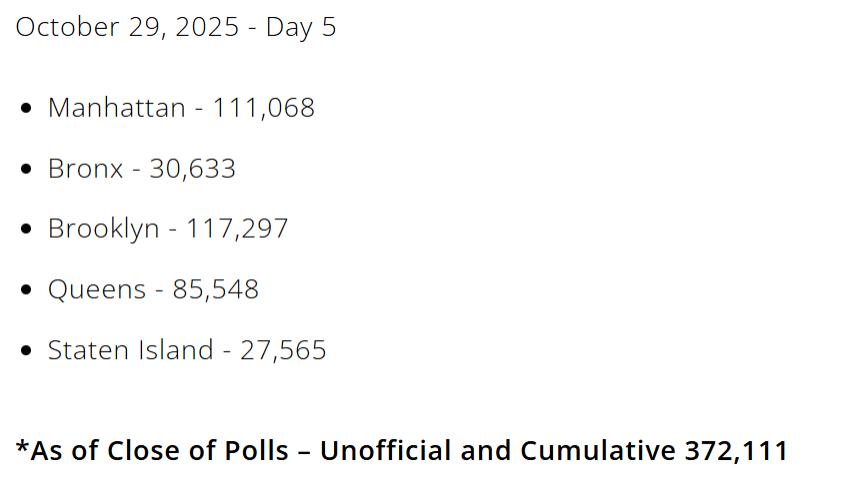Click the bullet point beside Staten Island
The width and height of the screenshot is (847, 484).
click(x=26, y=352)
